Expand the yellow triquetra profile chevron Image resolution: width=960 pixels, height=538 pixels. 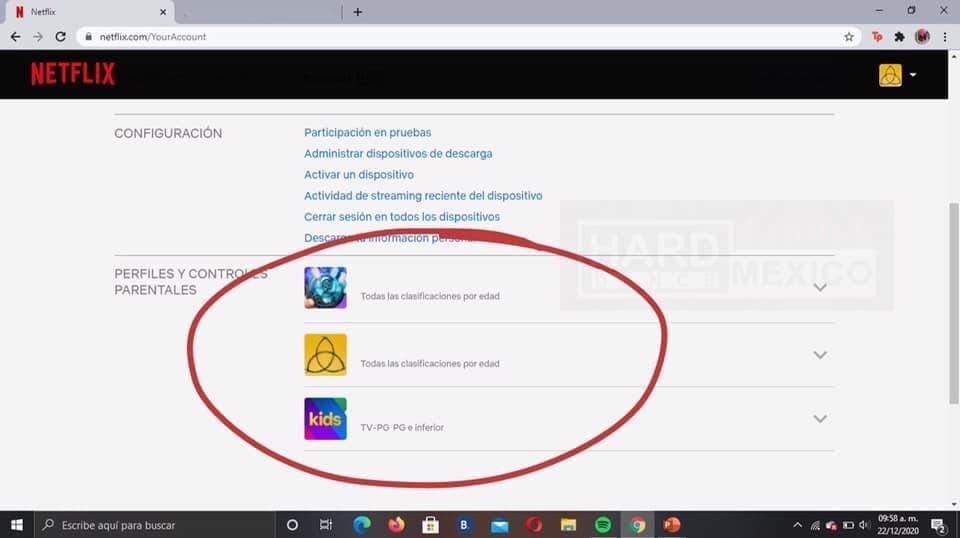coord(820,355)
